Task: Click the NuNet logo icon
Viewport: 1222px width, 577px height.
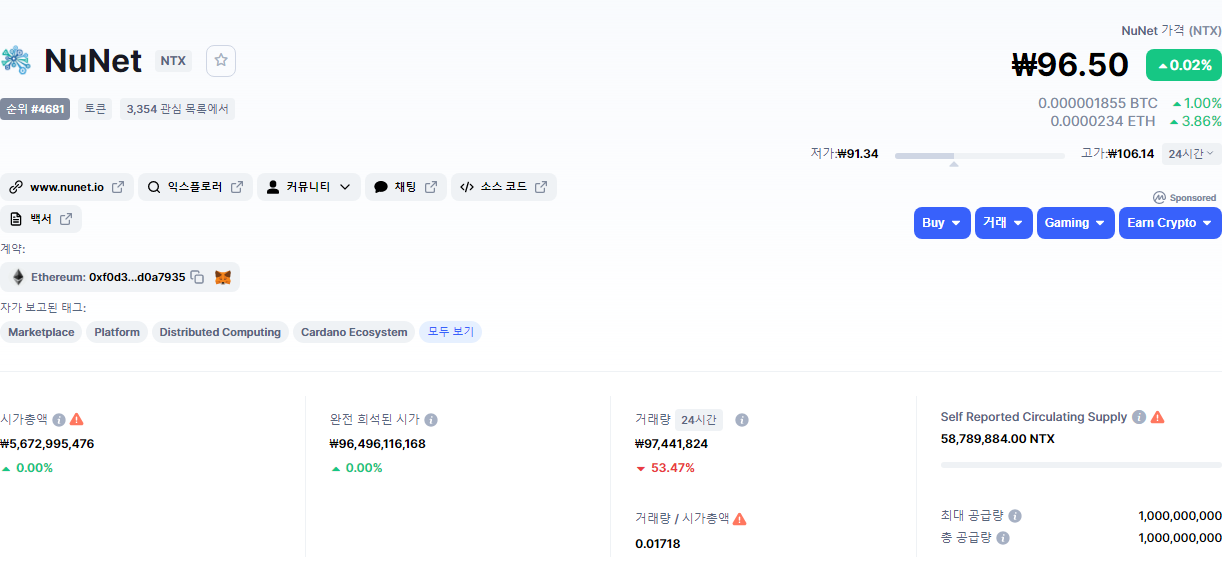Action: [x=15, y=61]
